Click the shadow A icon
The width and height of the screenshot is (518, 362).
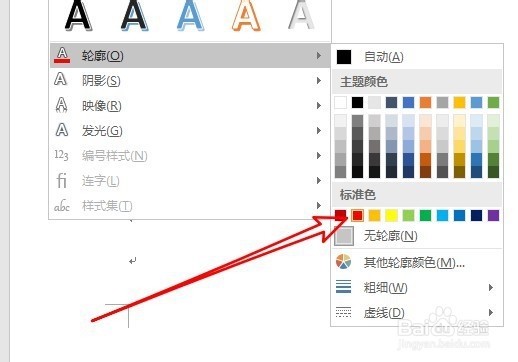pos(61,79)
